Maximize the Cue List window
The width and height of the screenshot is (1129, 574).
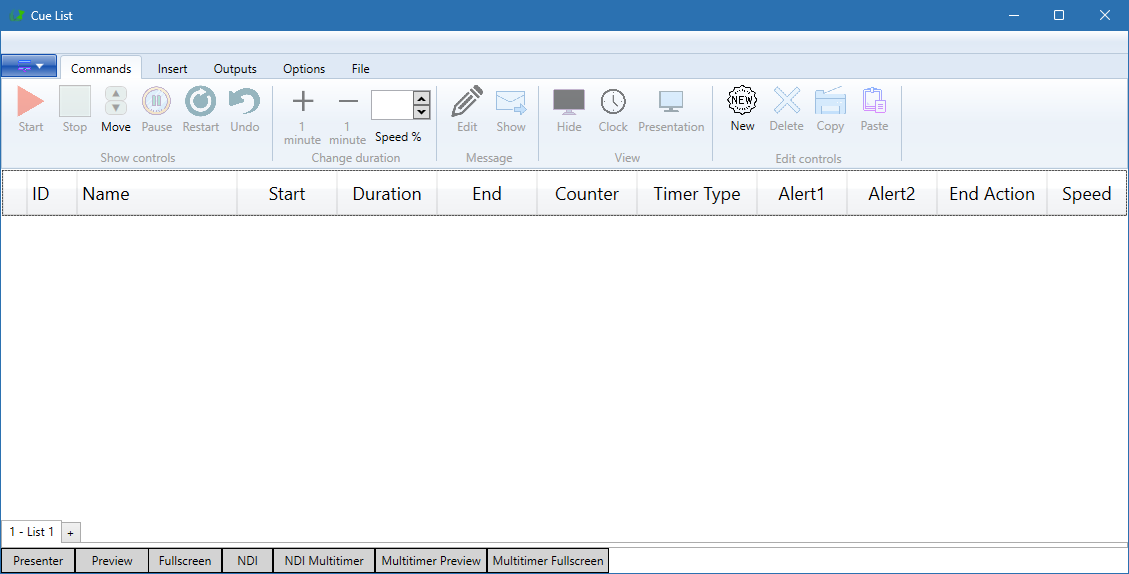1058,15
